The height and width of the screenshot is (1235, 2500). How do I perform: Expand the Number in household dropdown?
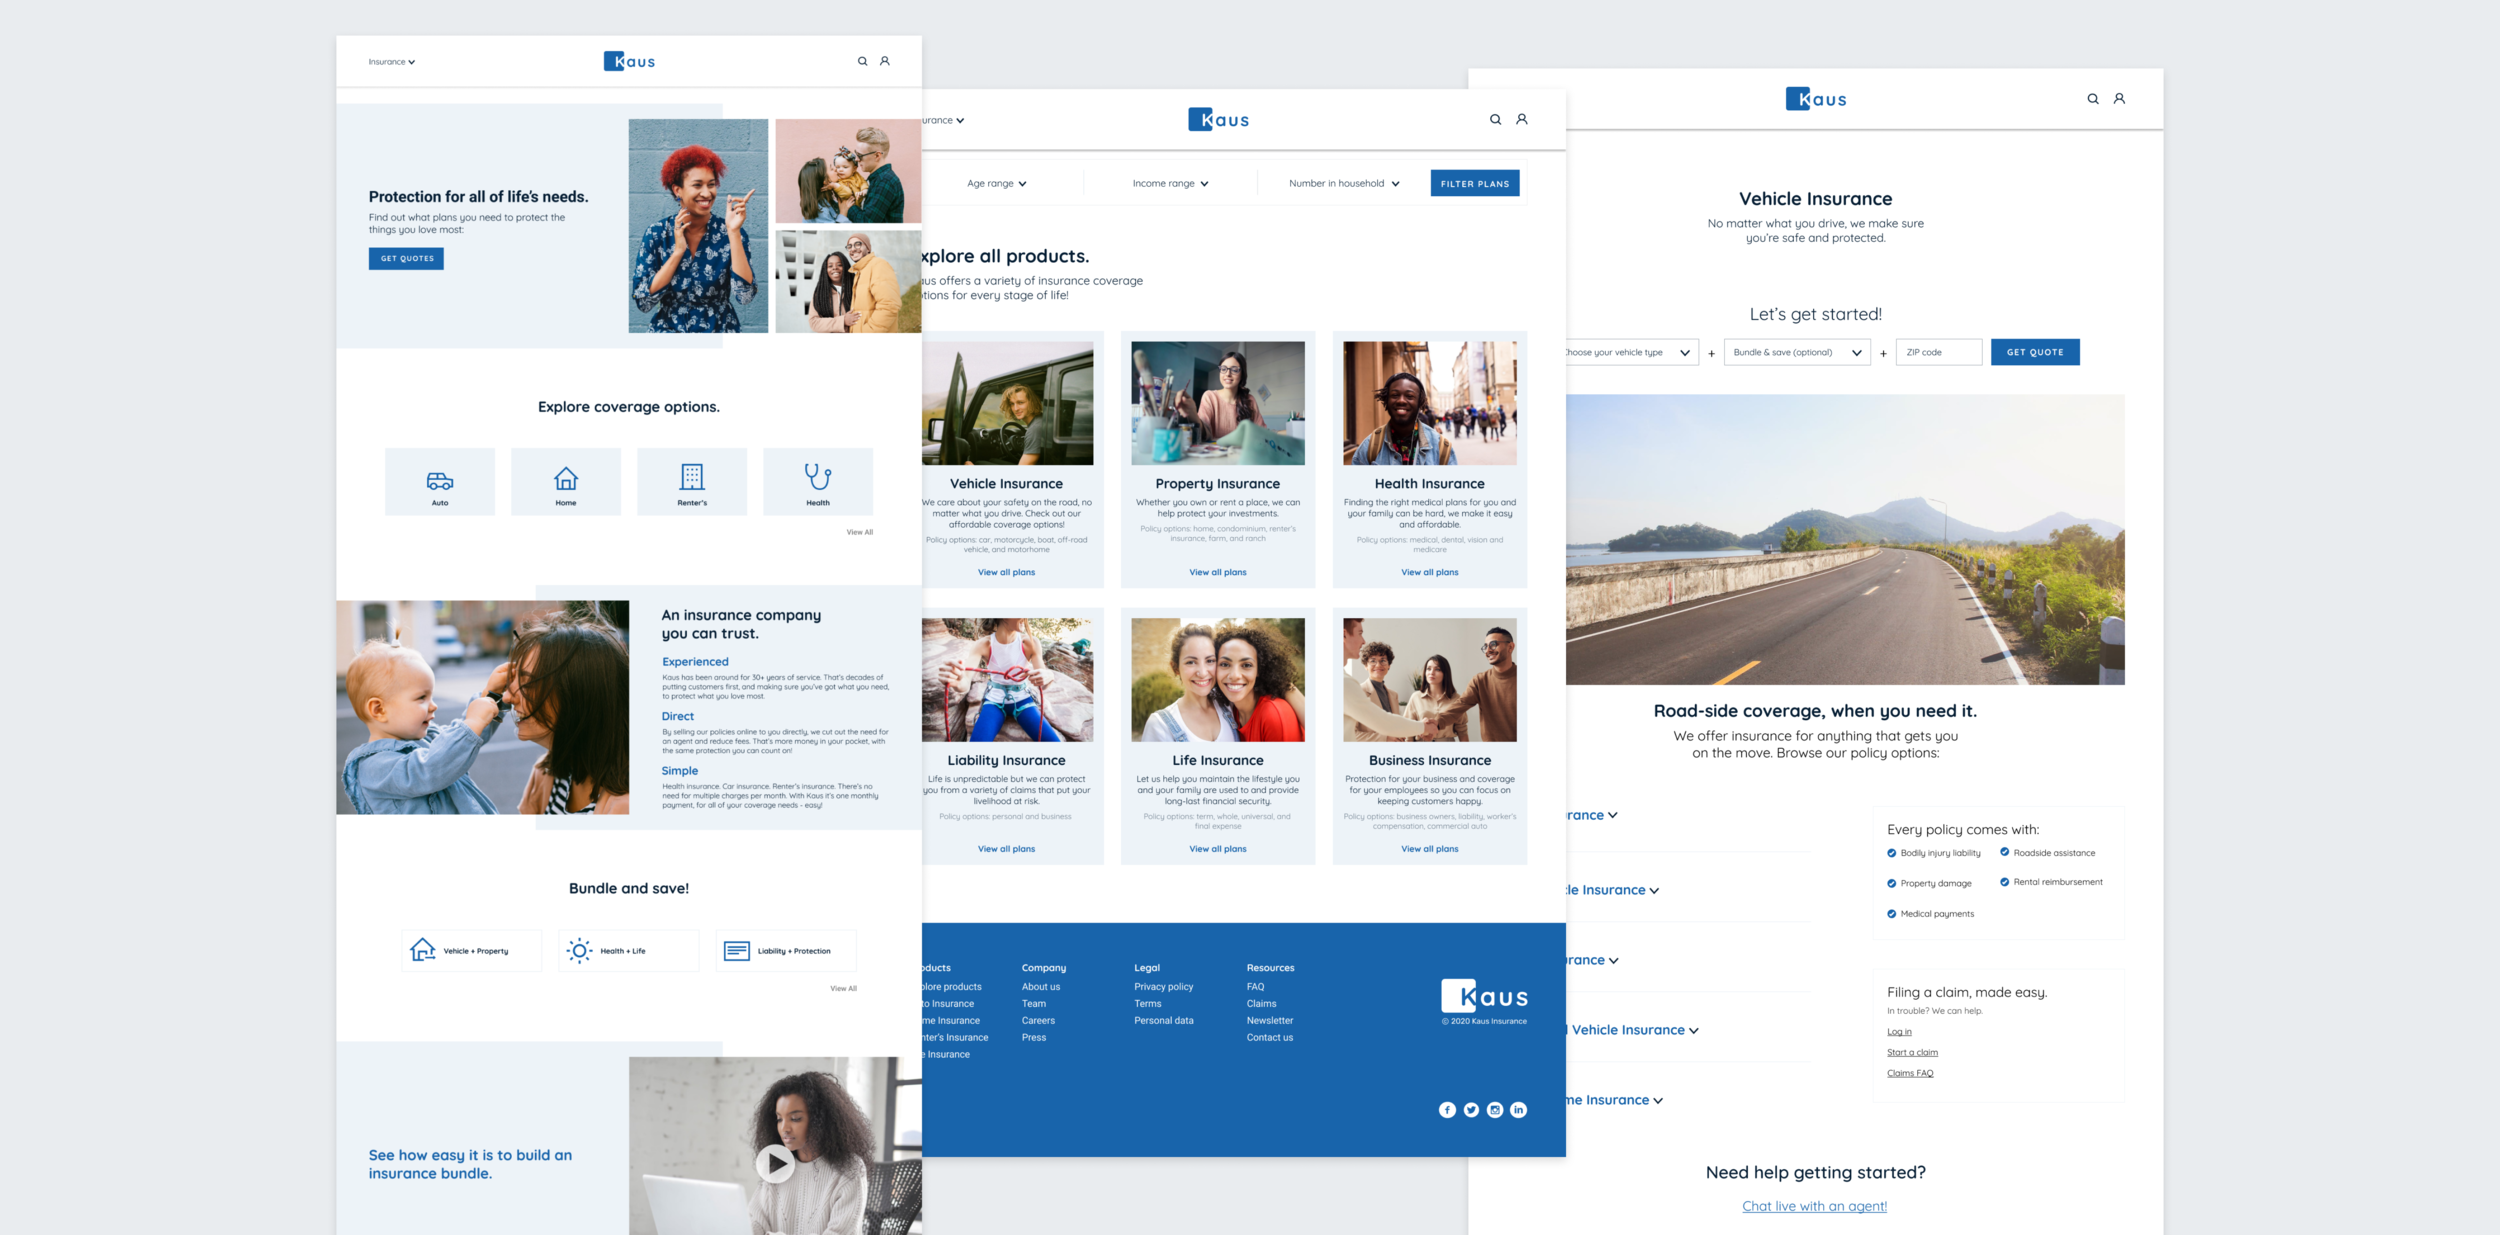tap(1344, 184)
